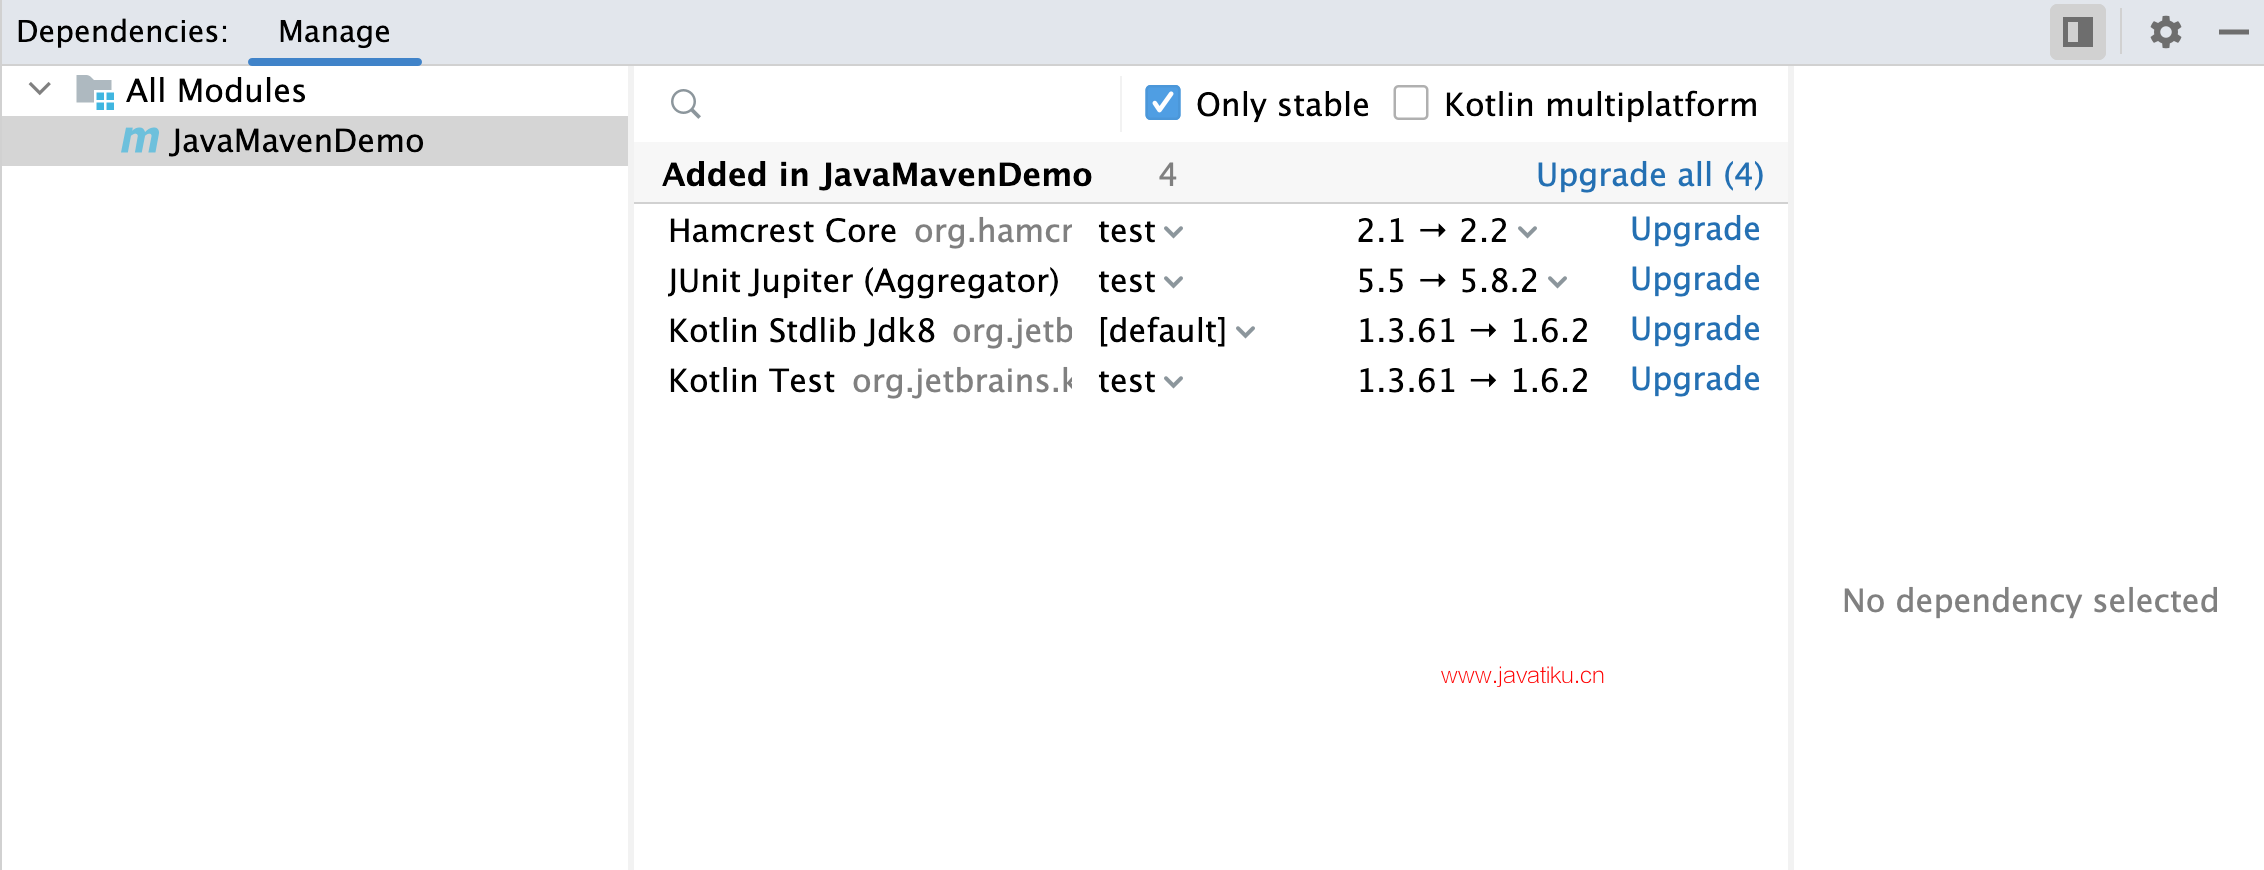Click the Upgrade all (4) link
Image resolution: width=2264 pixels, height=870 pixels.
pos(1649,175)
